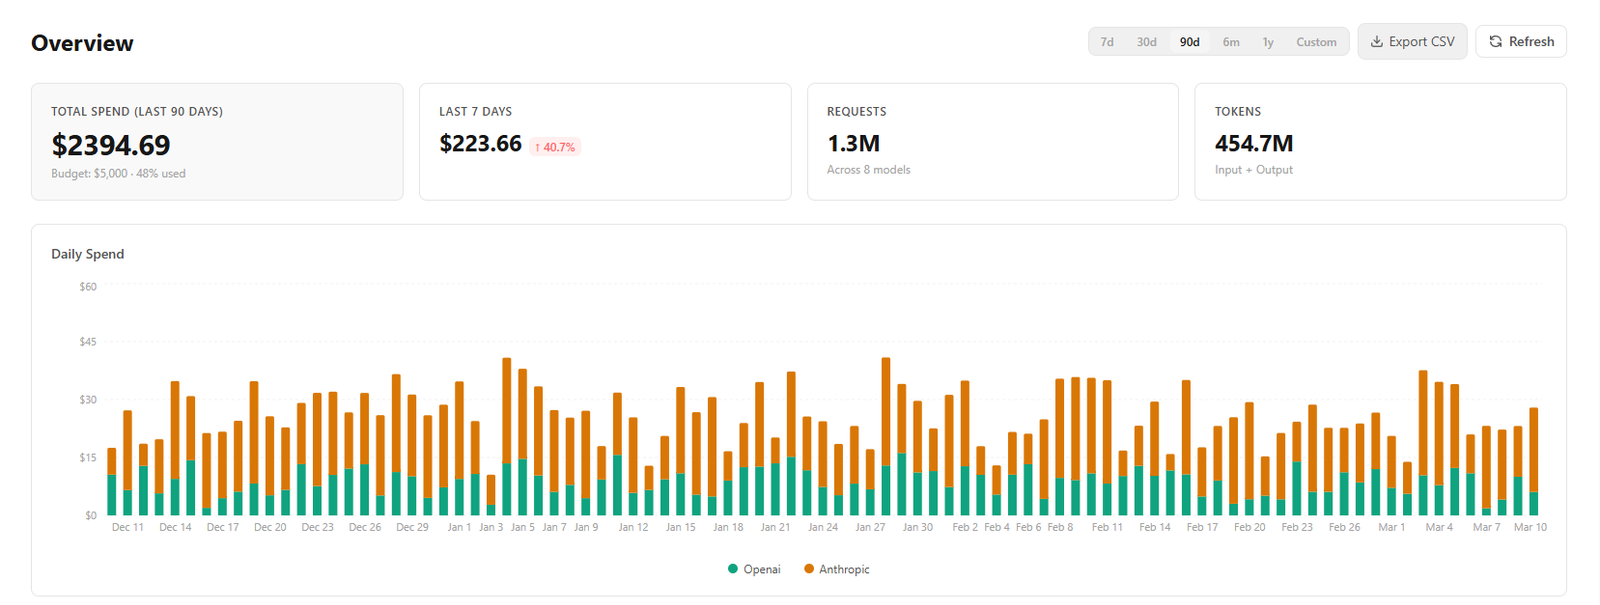Click the orange Anthropic legend dot

coord(809,569)
